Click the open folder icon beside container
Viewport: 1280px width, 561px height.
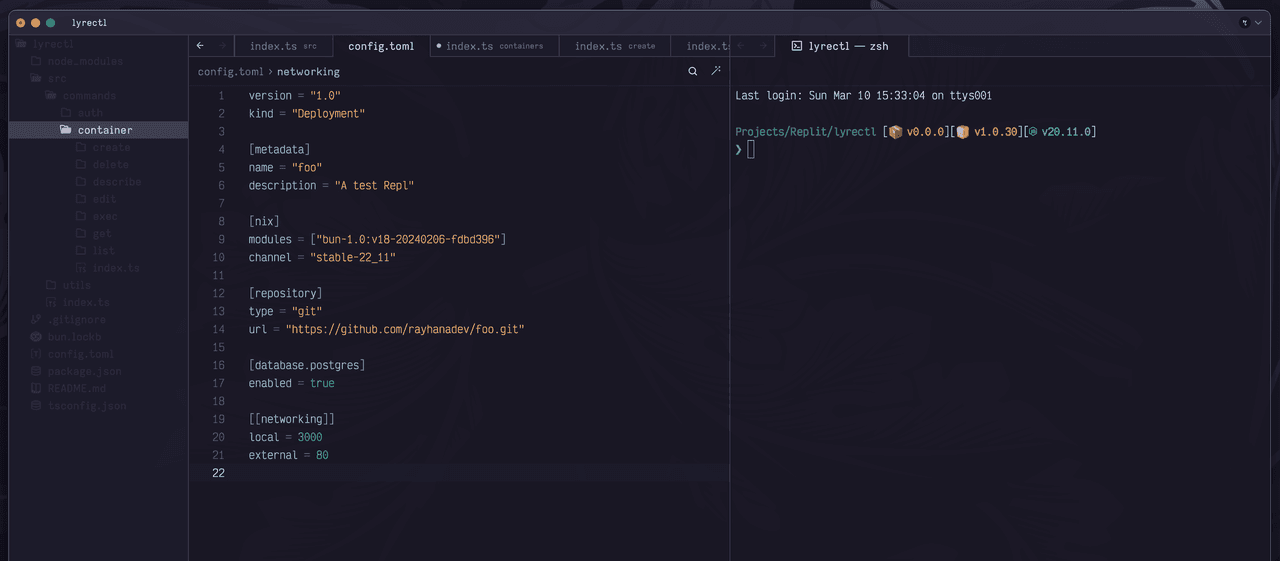(x=65, y=130)
